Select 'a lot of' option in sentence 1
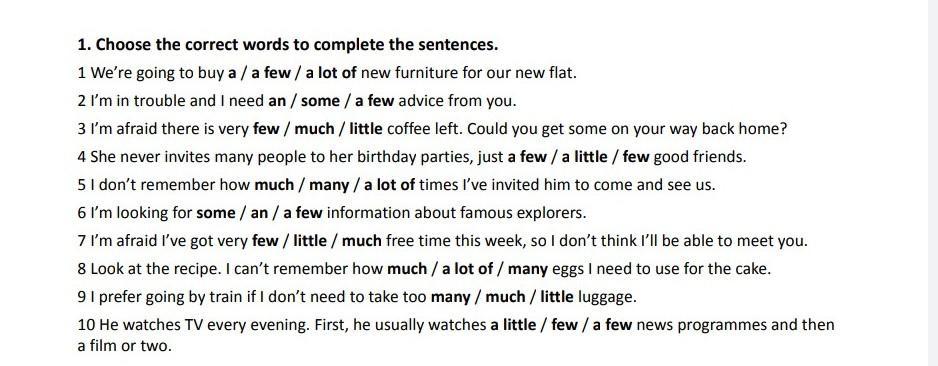938x366 pixels. tap(331, 73)
